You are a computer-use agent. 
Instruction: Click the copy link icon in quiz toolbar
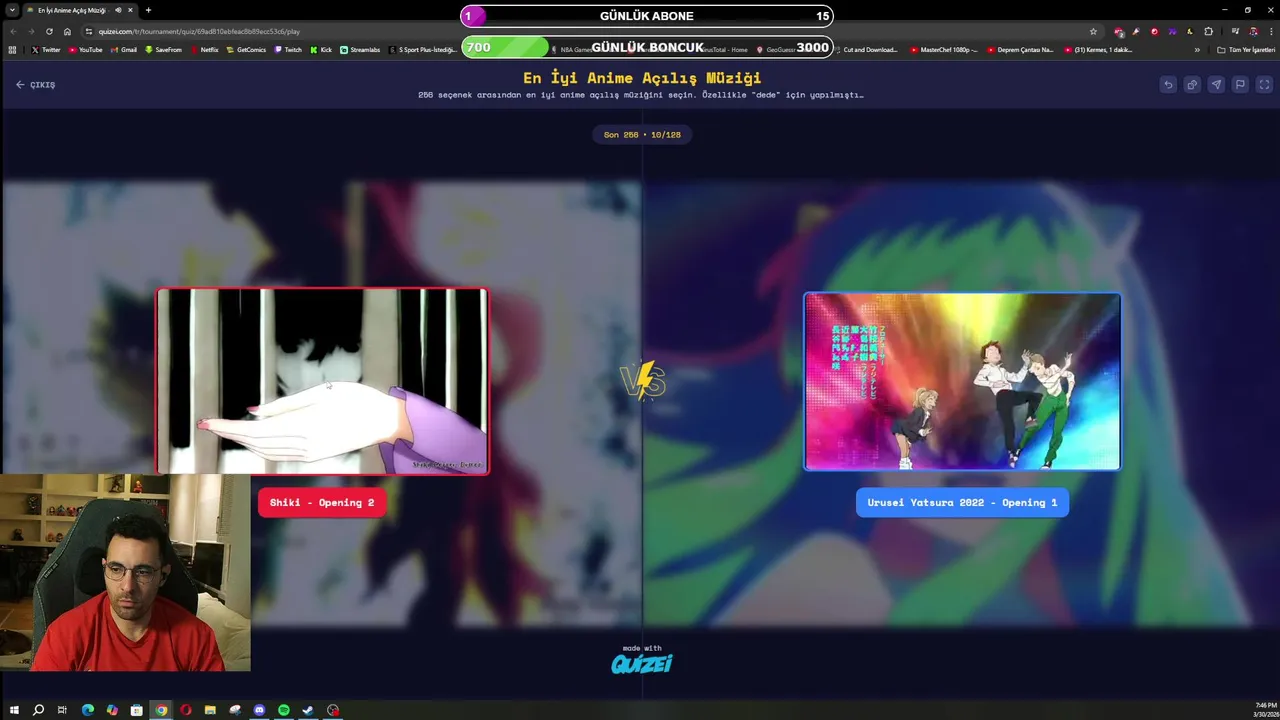tap(1192, 85)
